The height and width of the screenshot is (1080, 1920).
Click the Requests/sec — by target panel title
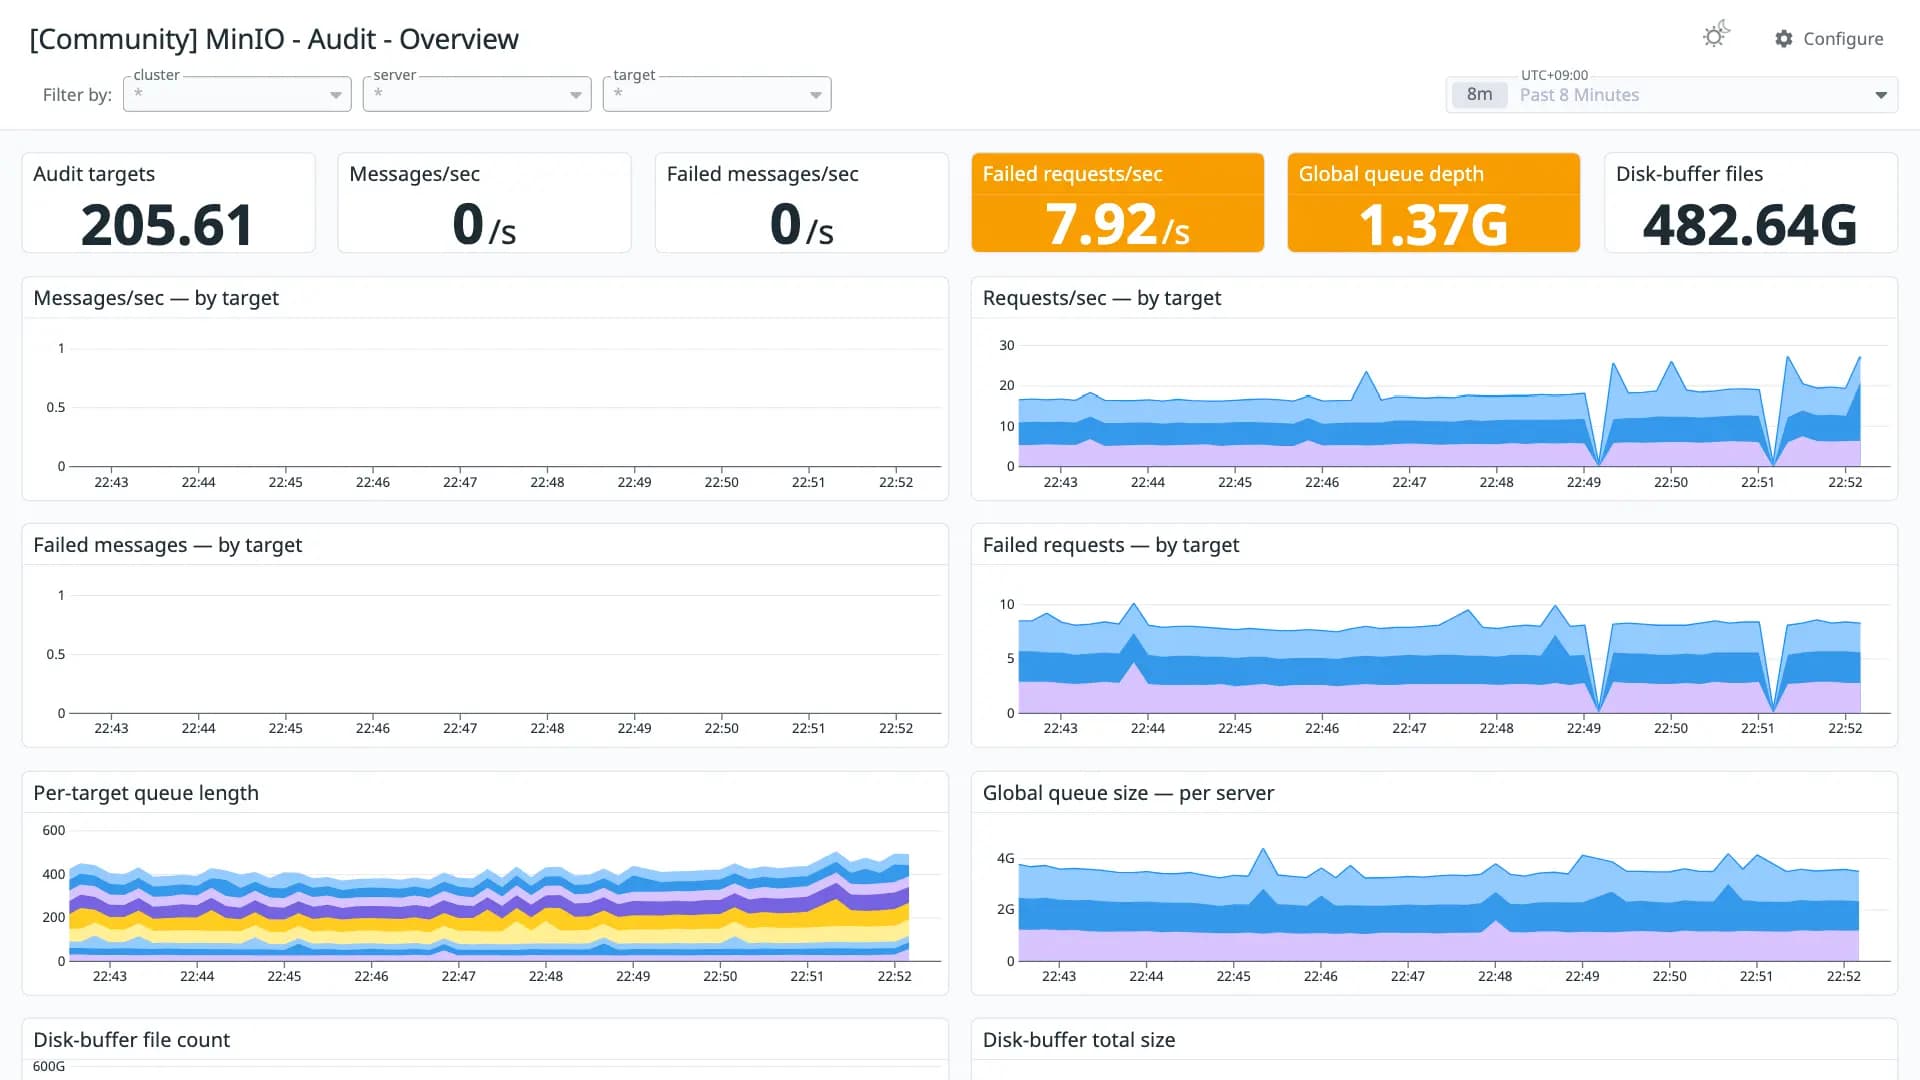click(1102, 298)
